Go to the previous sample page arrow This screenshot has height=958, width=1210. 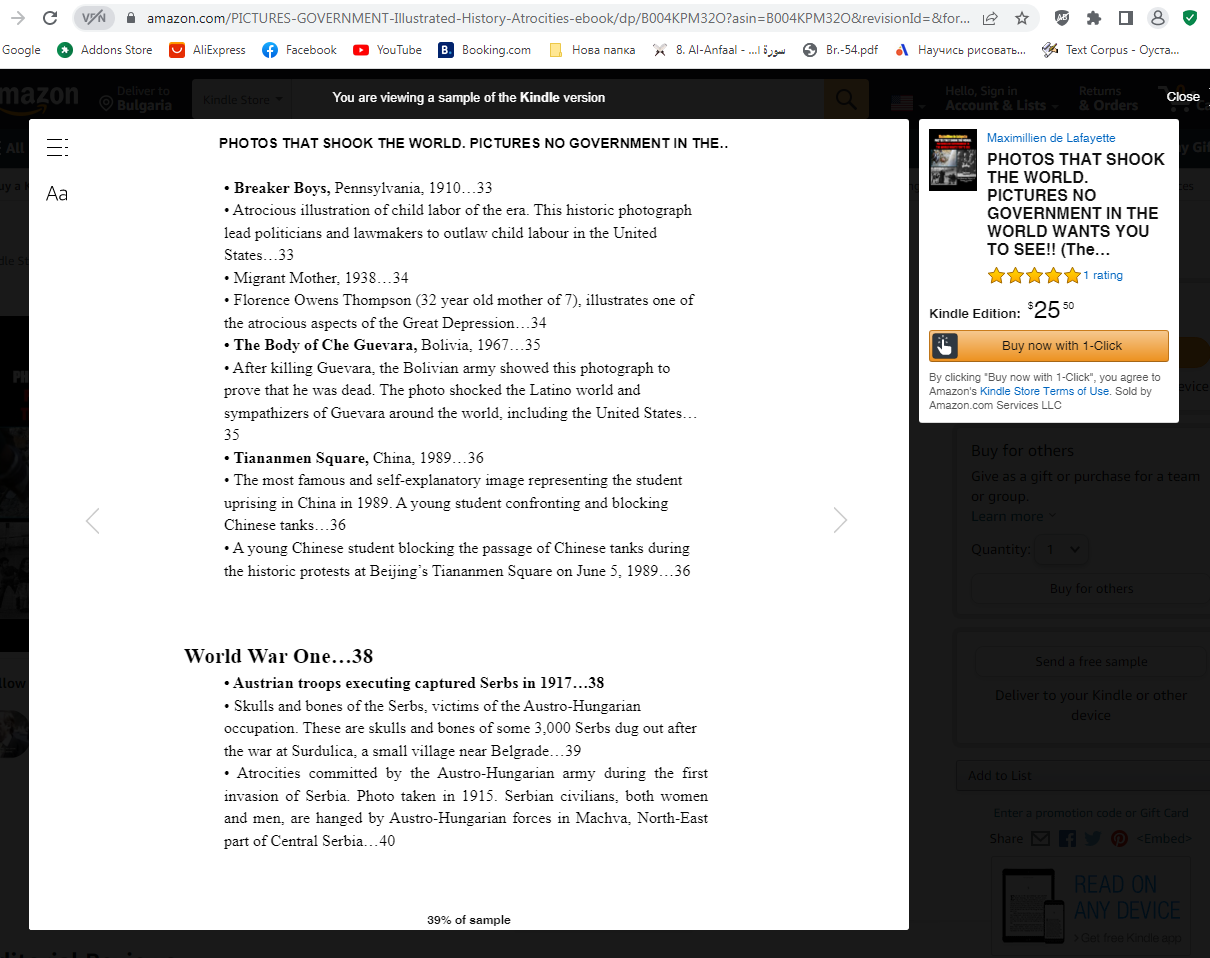pyautogui.click(x=93, y=520)
